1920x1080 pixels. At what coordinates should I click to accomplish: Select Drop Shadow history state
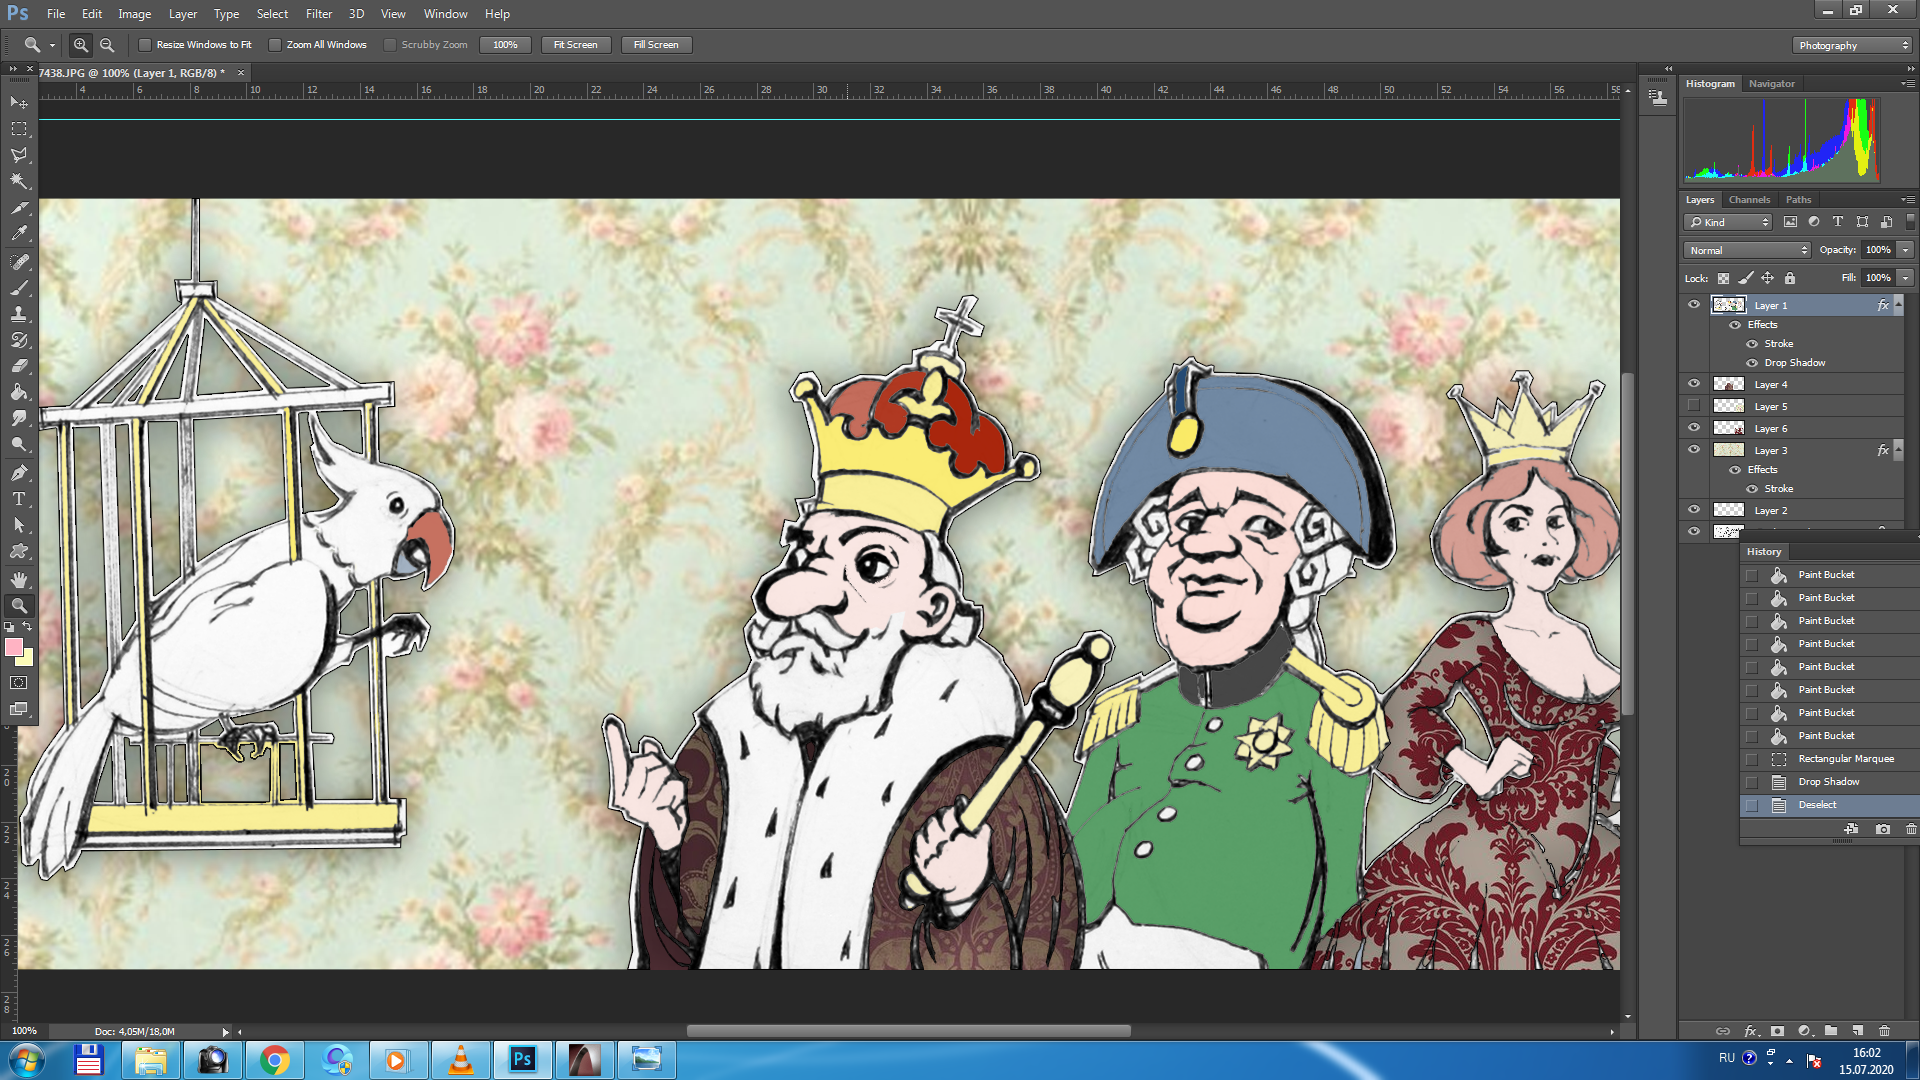(1829, 782)
